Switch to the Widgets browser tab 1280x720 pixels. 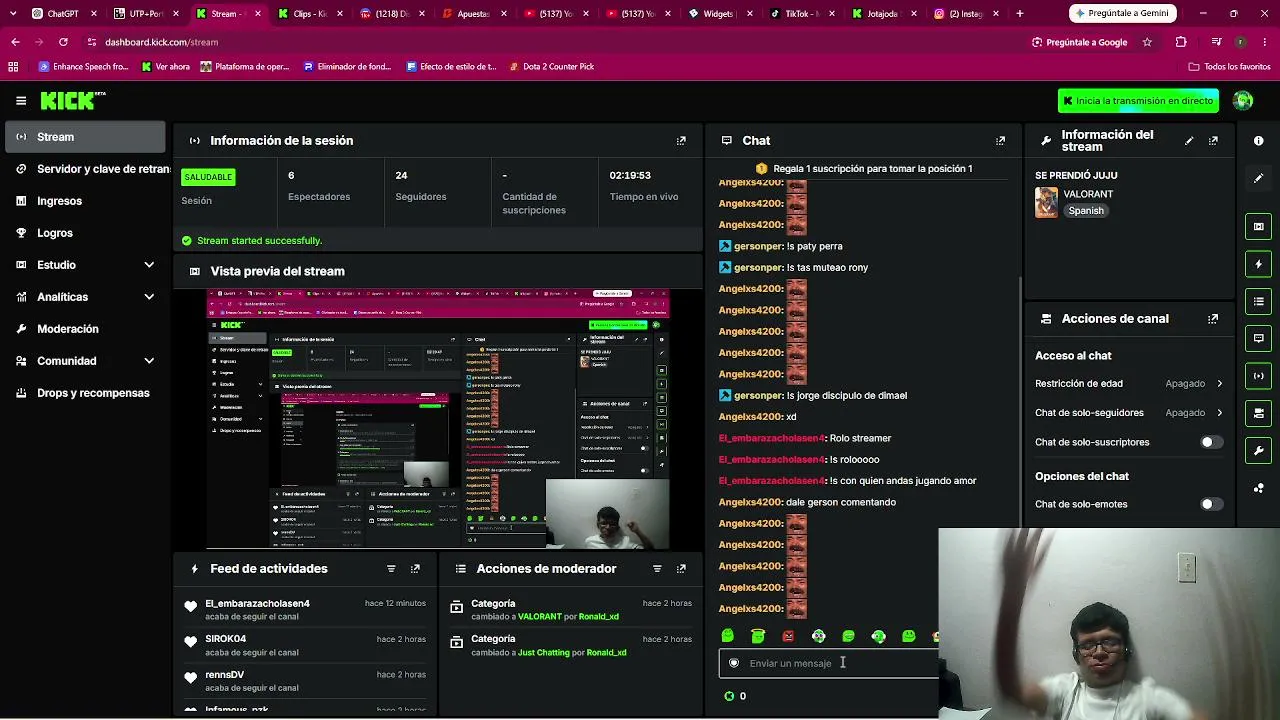(x=719, y=14)
